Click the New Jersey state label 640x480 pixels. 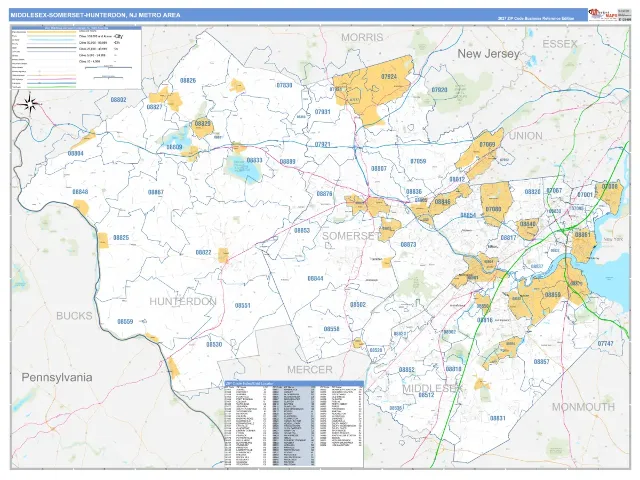click(488, 54)
